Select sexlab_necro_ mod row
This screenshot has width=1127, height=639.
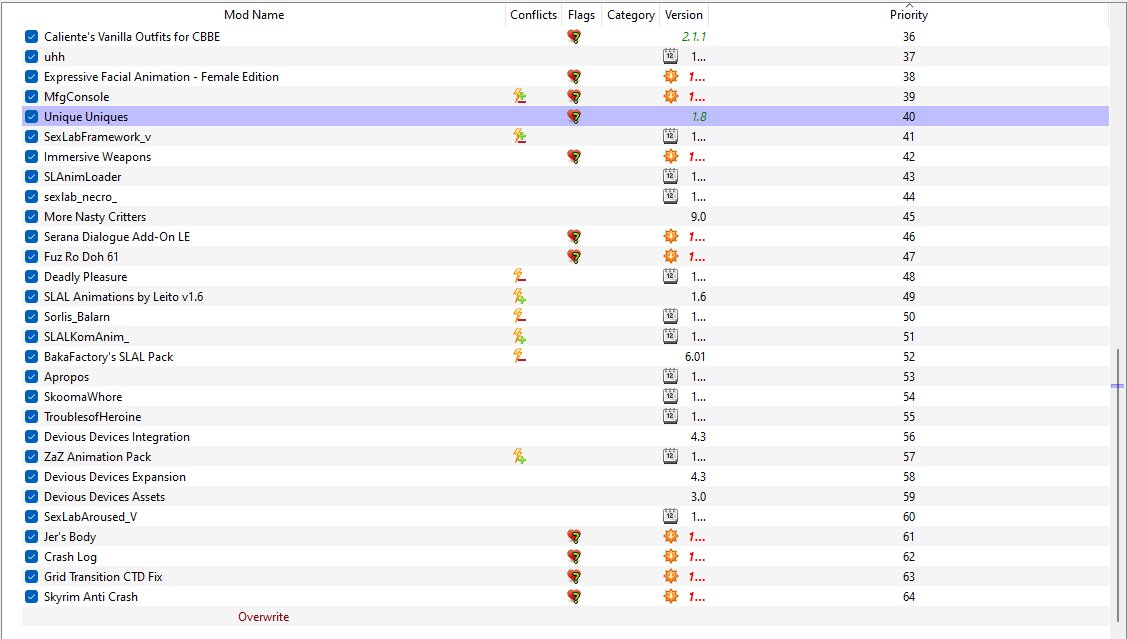(565, 197)
